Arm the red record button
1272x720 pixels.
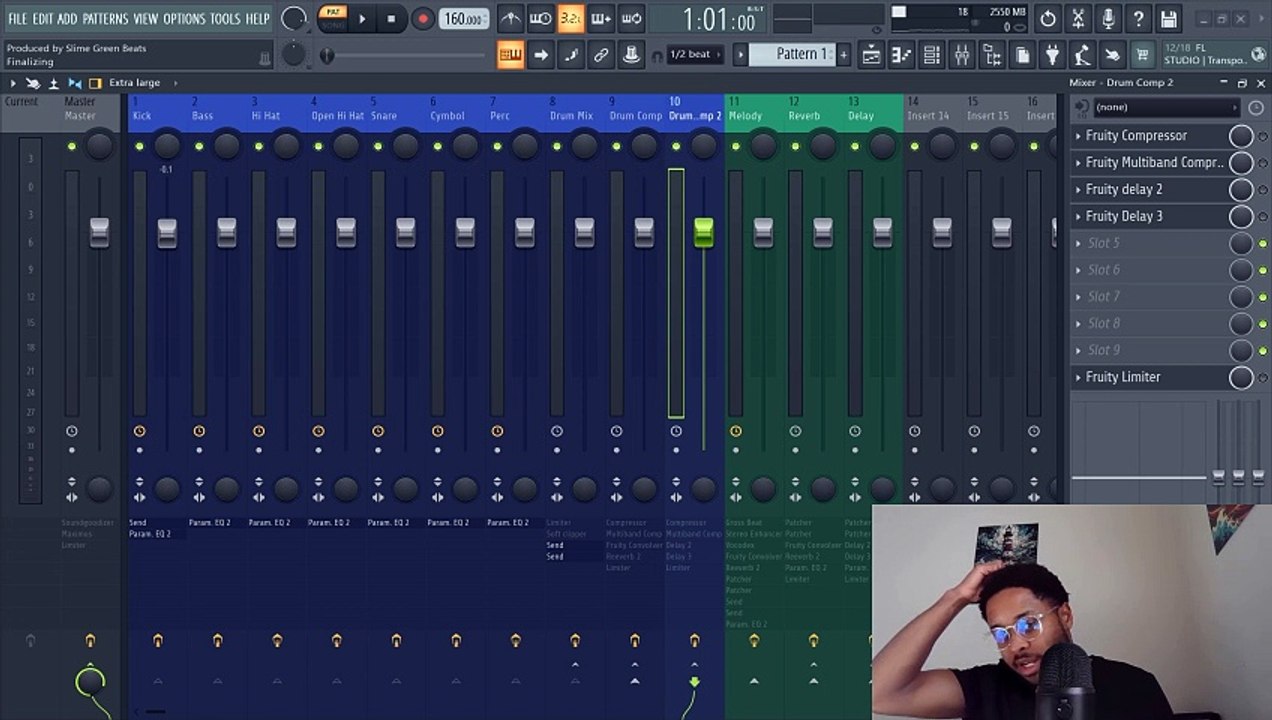(423, 18)
